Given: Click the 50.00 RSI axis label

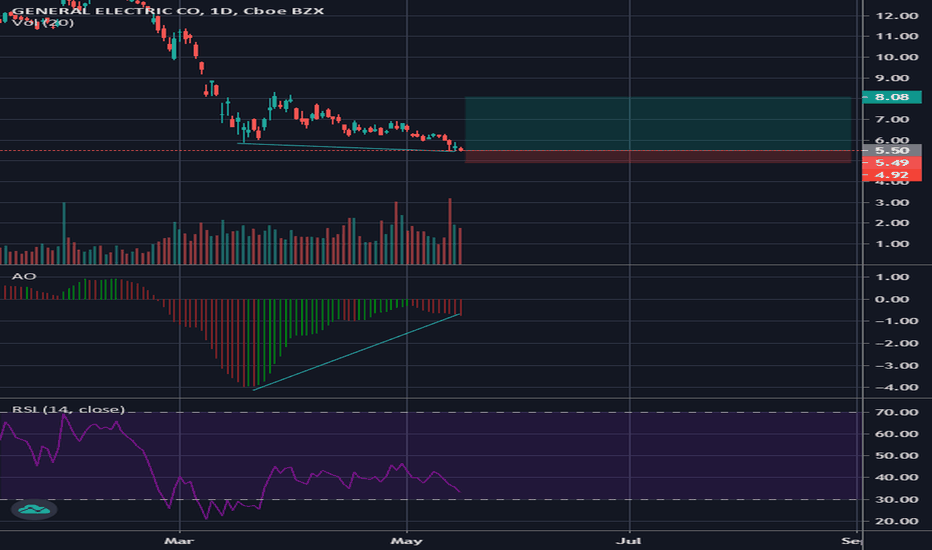Looking at the screenshot, I should pyautogui.click(x=896, y=455).
